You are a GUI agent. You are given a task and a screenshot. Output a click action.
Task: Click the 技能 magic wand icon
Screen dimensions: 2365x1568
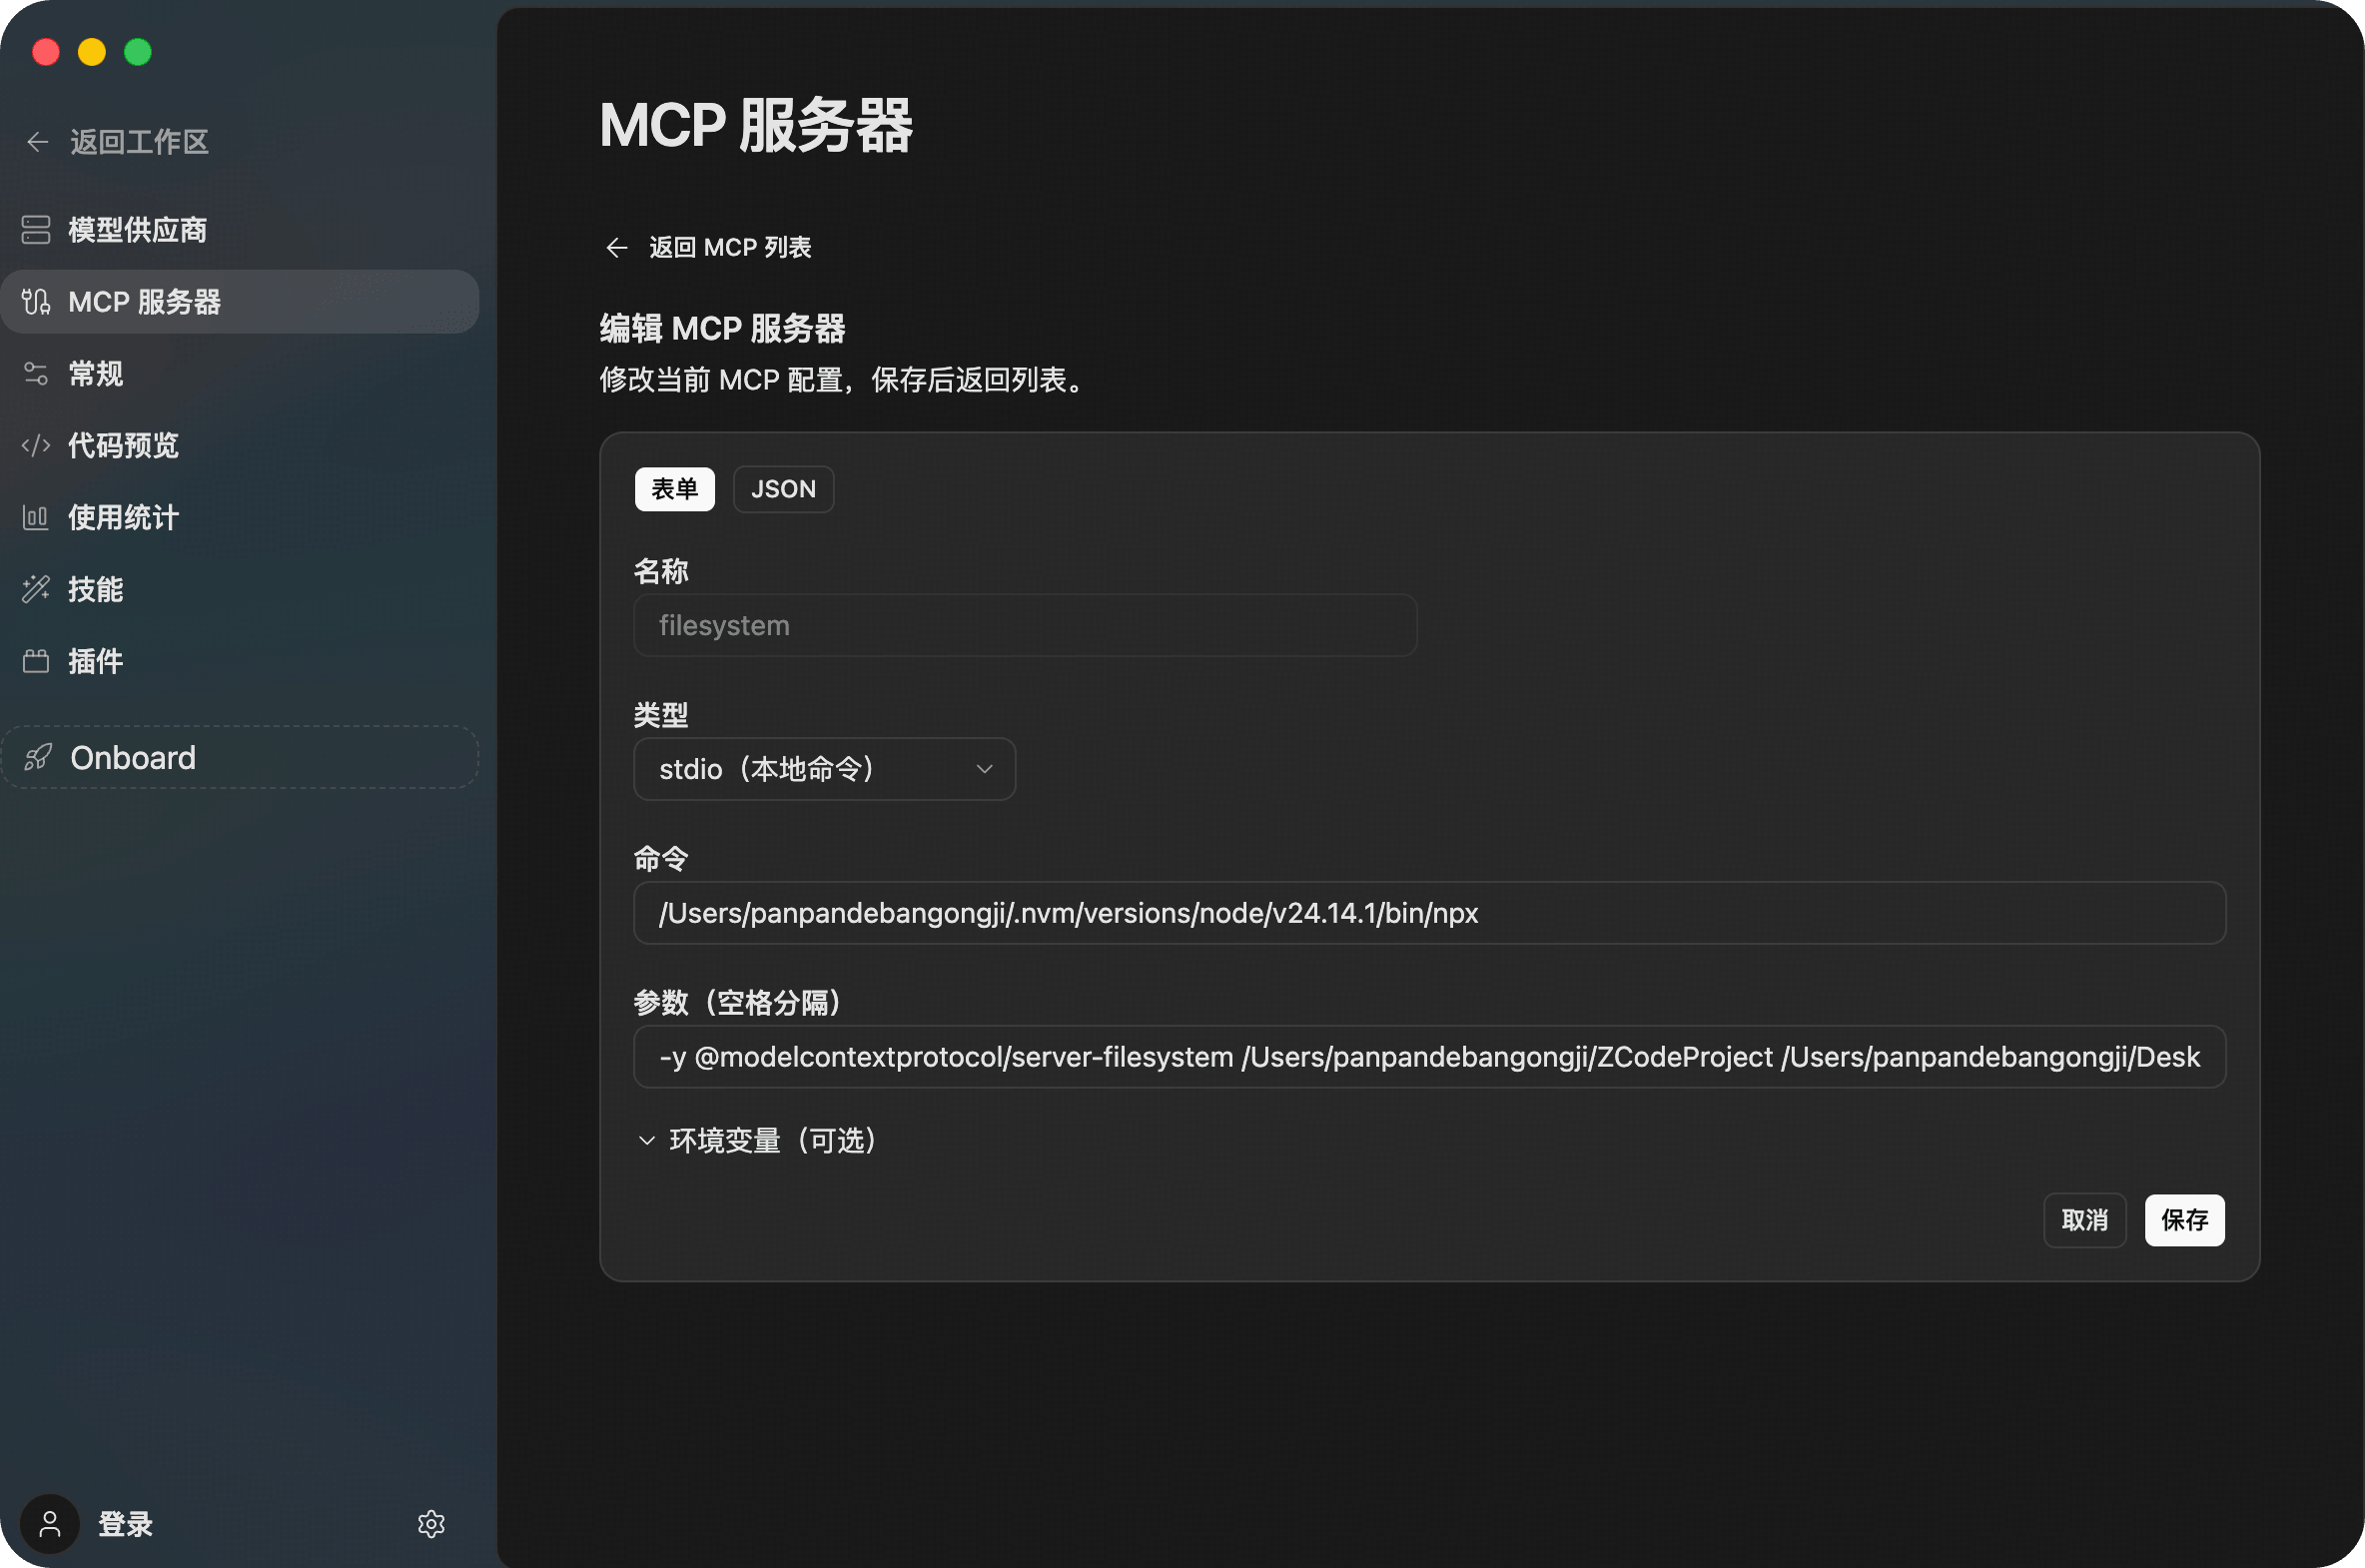coord(36,589)
